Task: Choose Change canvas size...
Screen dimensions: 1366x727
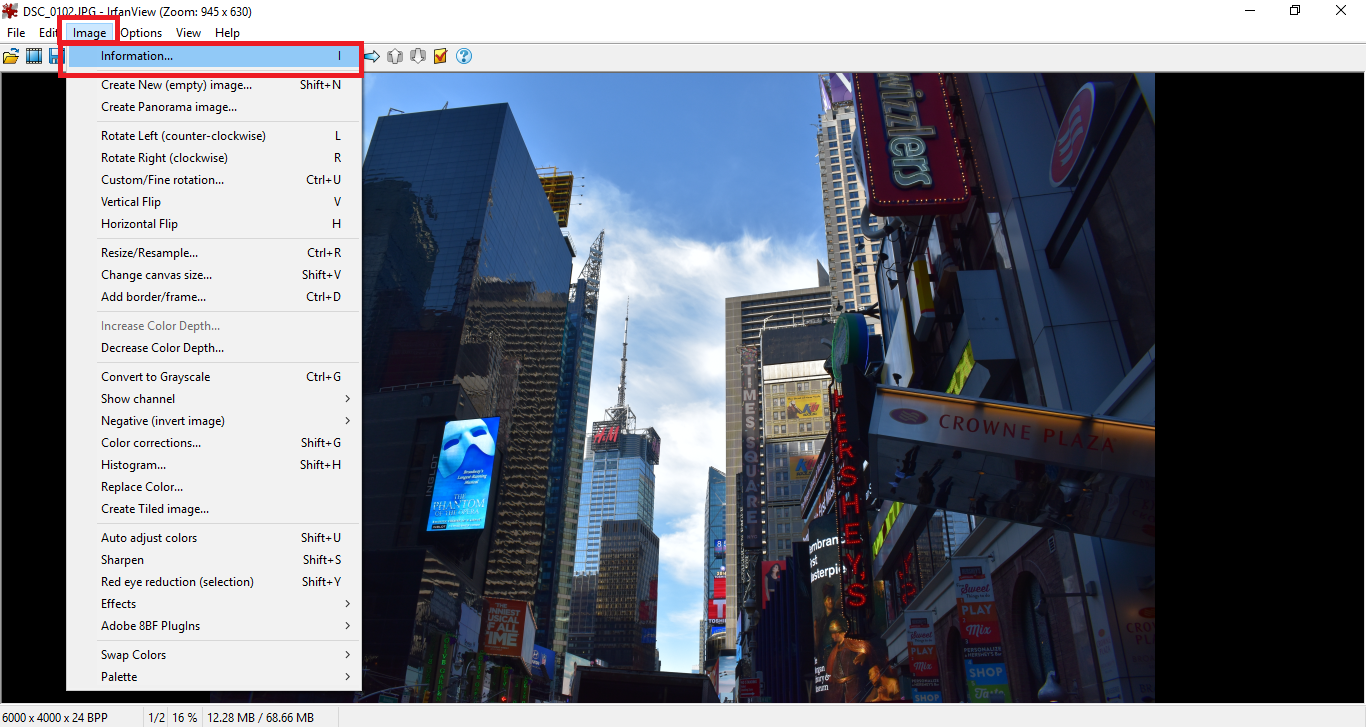Action: 213,275
